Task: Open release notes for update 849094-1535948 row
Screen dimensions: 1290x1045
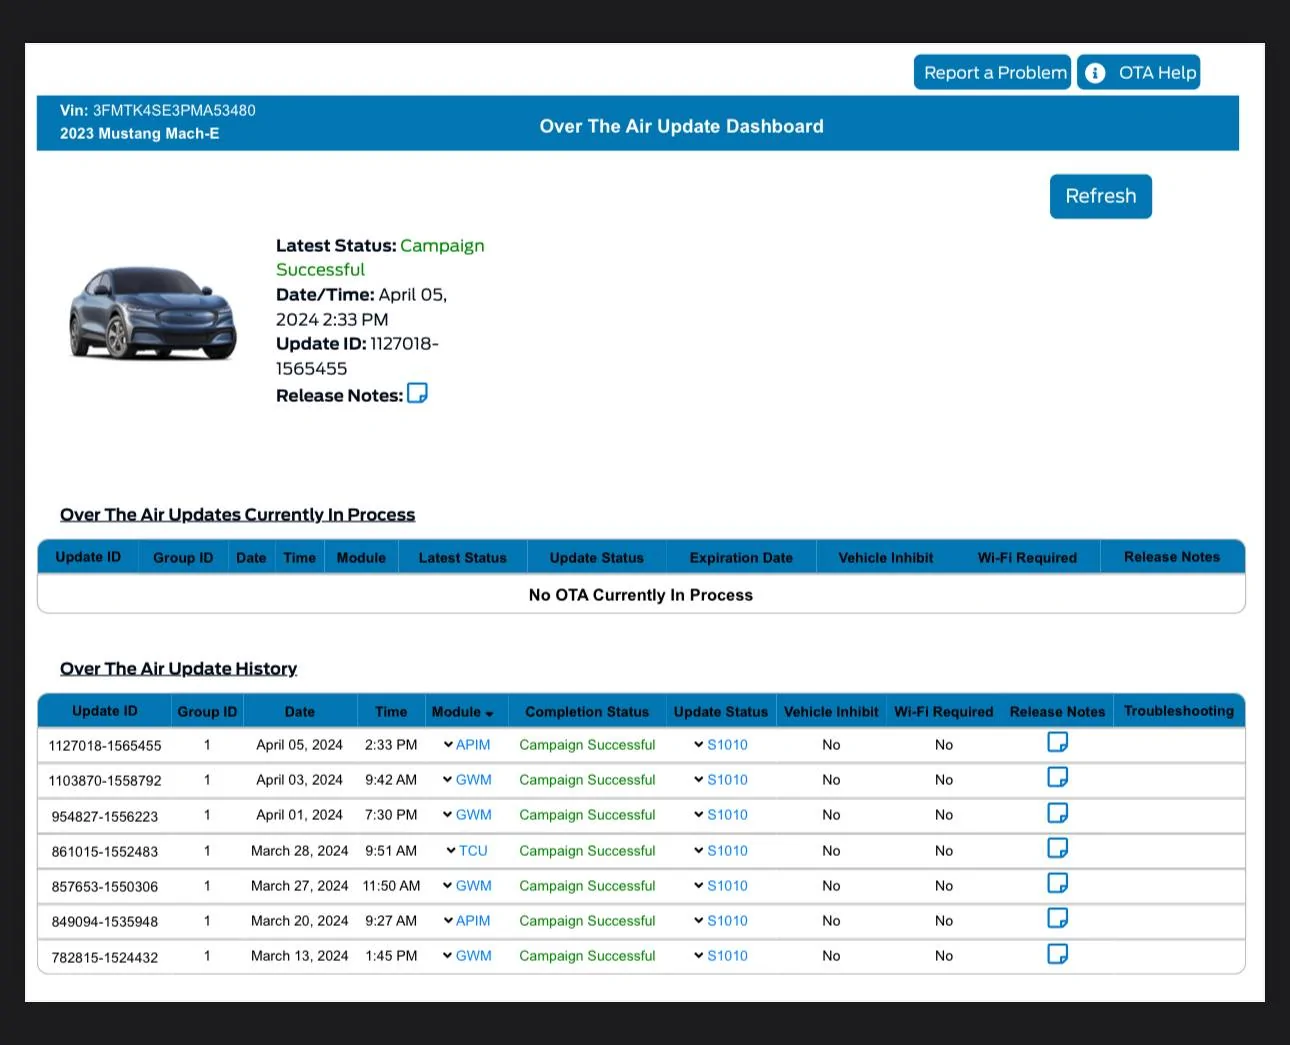Action: (x=1057, y=918)
